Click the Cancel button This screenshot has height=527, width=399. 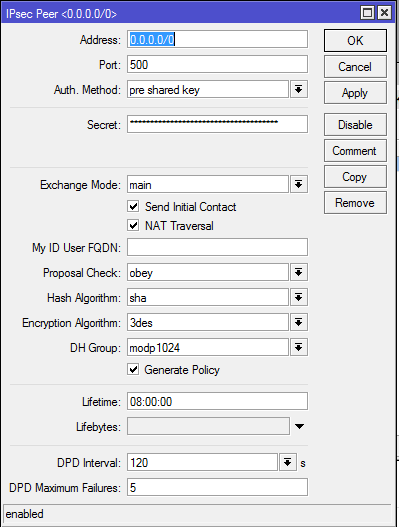point(355,67)
